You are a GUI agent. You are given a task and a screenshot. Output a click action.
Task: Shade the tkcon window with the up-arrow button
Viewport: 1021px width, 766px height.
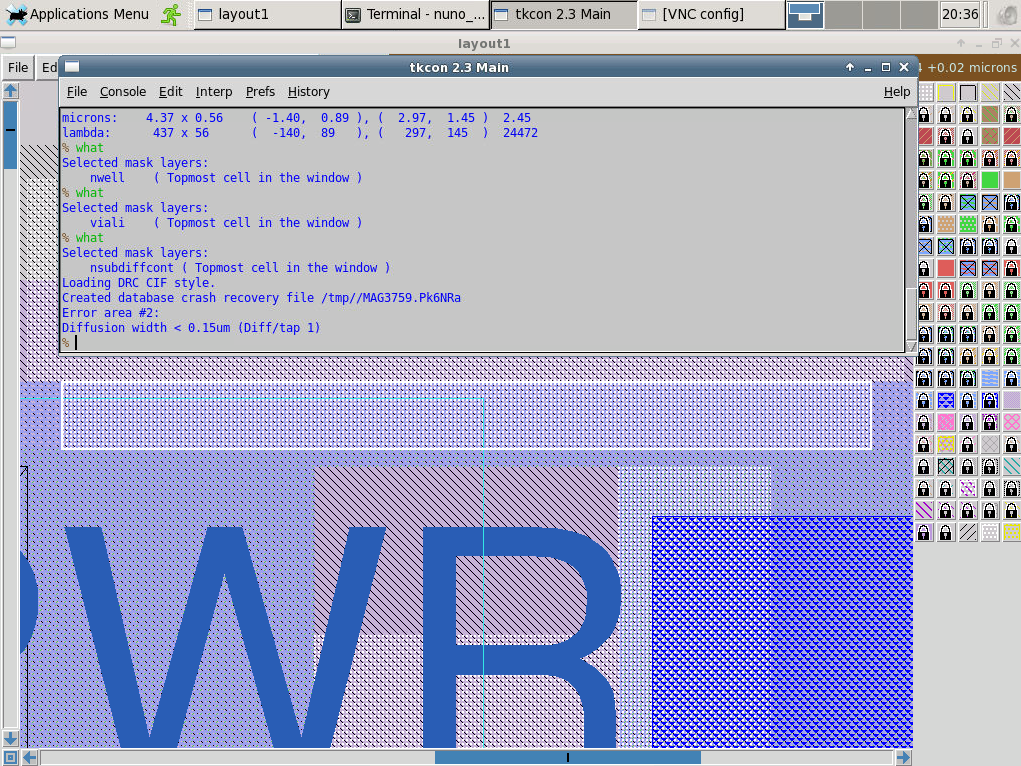pos(850,67)
